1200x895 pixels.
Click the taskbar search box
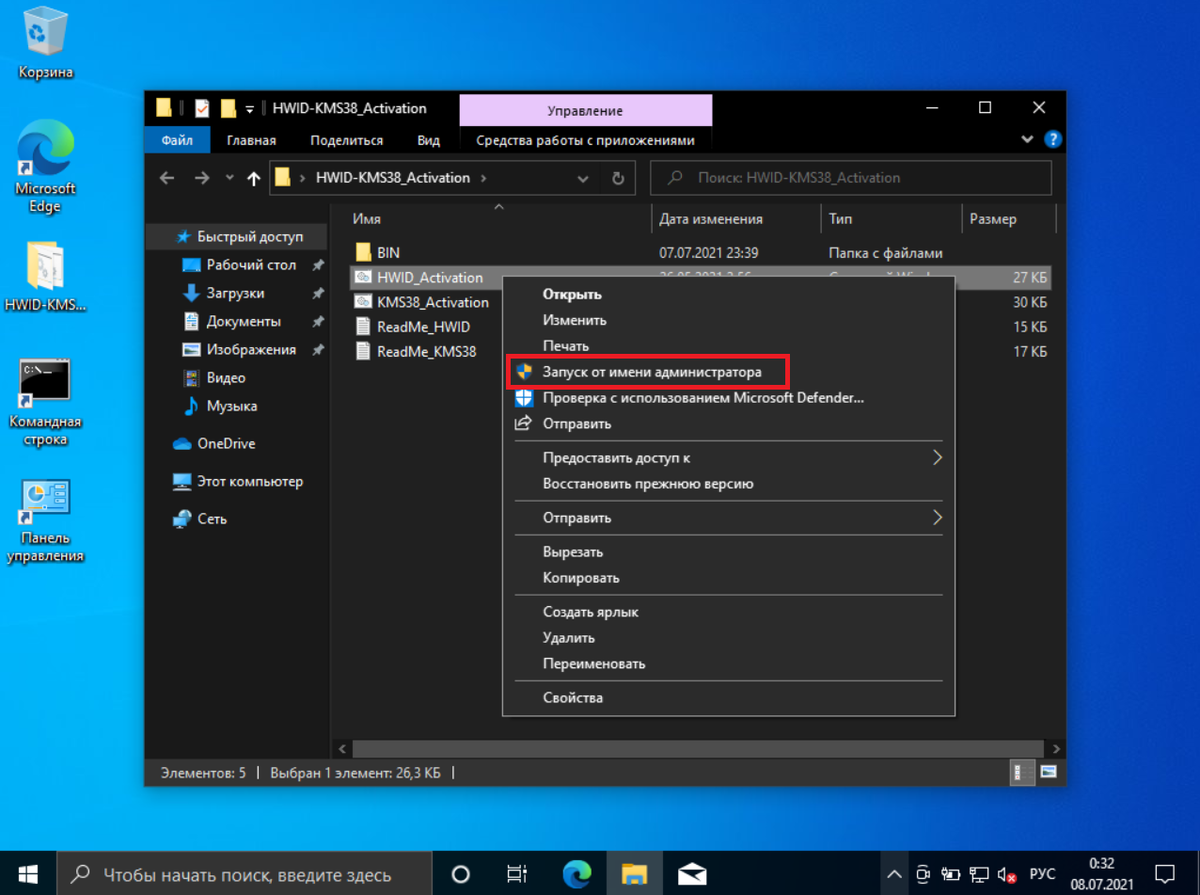click(x=244, y=874)
